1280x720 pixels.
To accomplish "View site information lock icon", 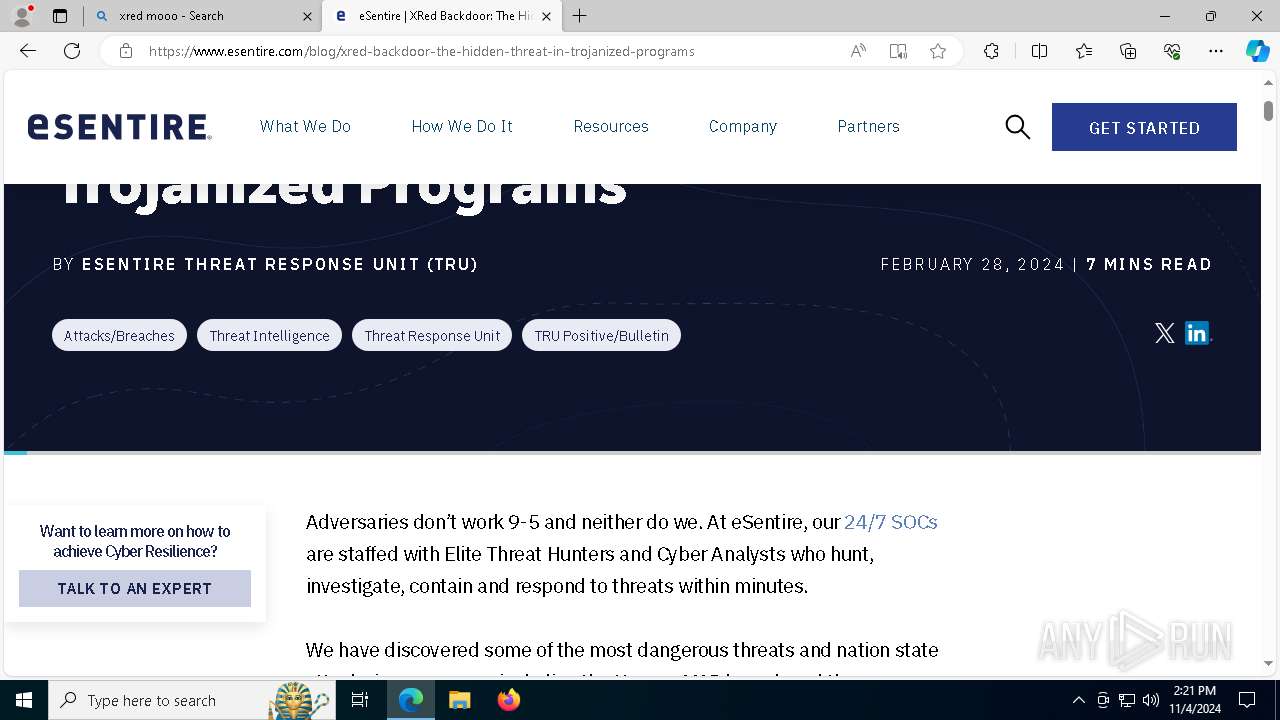I will [126, 51].
